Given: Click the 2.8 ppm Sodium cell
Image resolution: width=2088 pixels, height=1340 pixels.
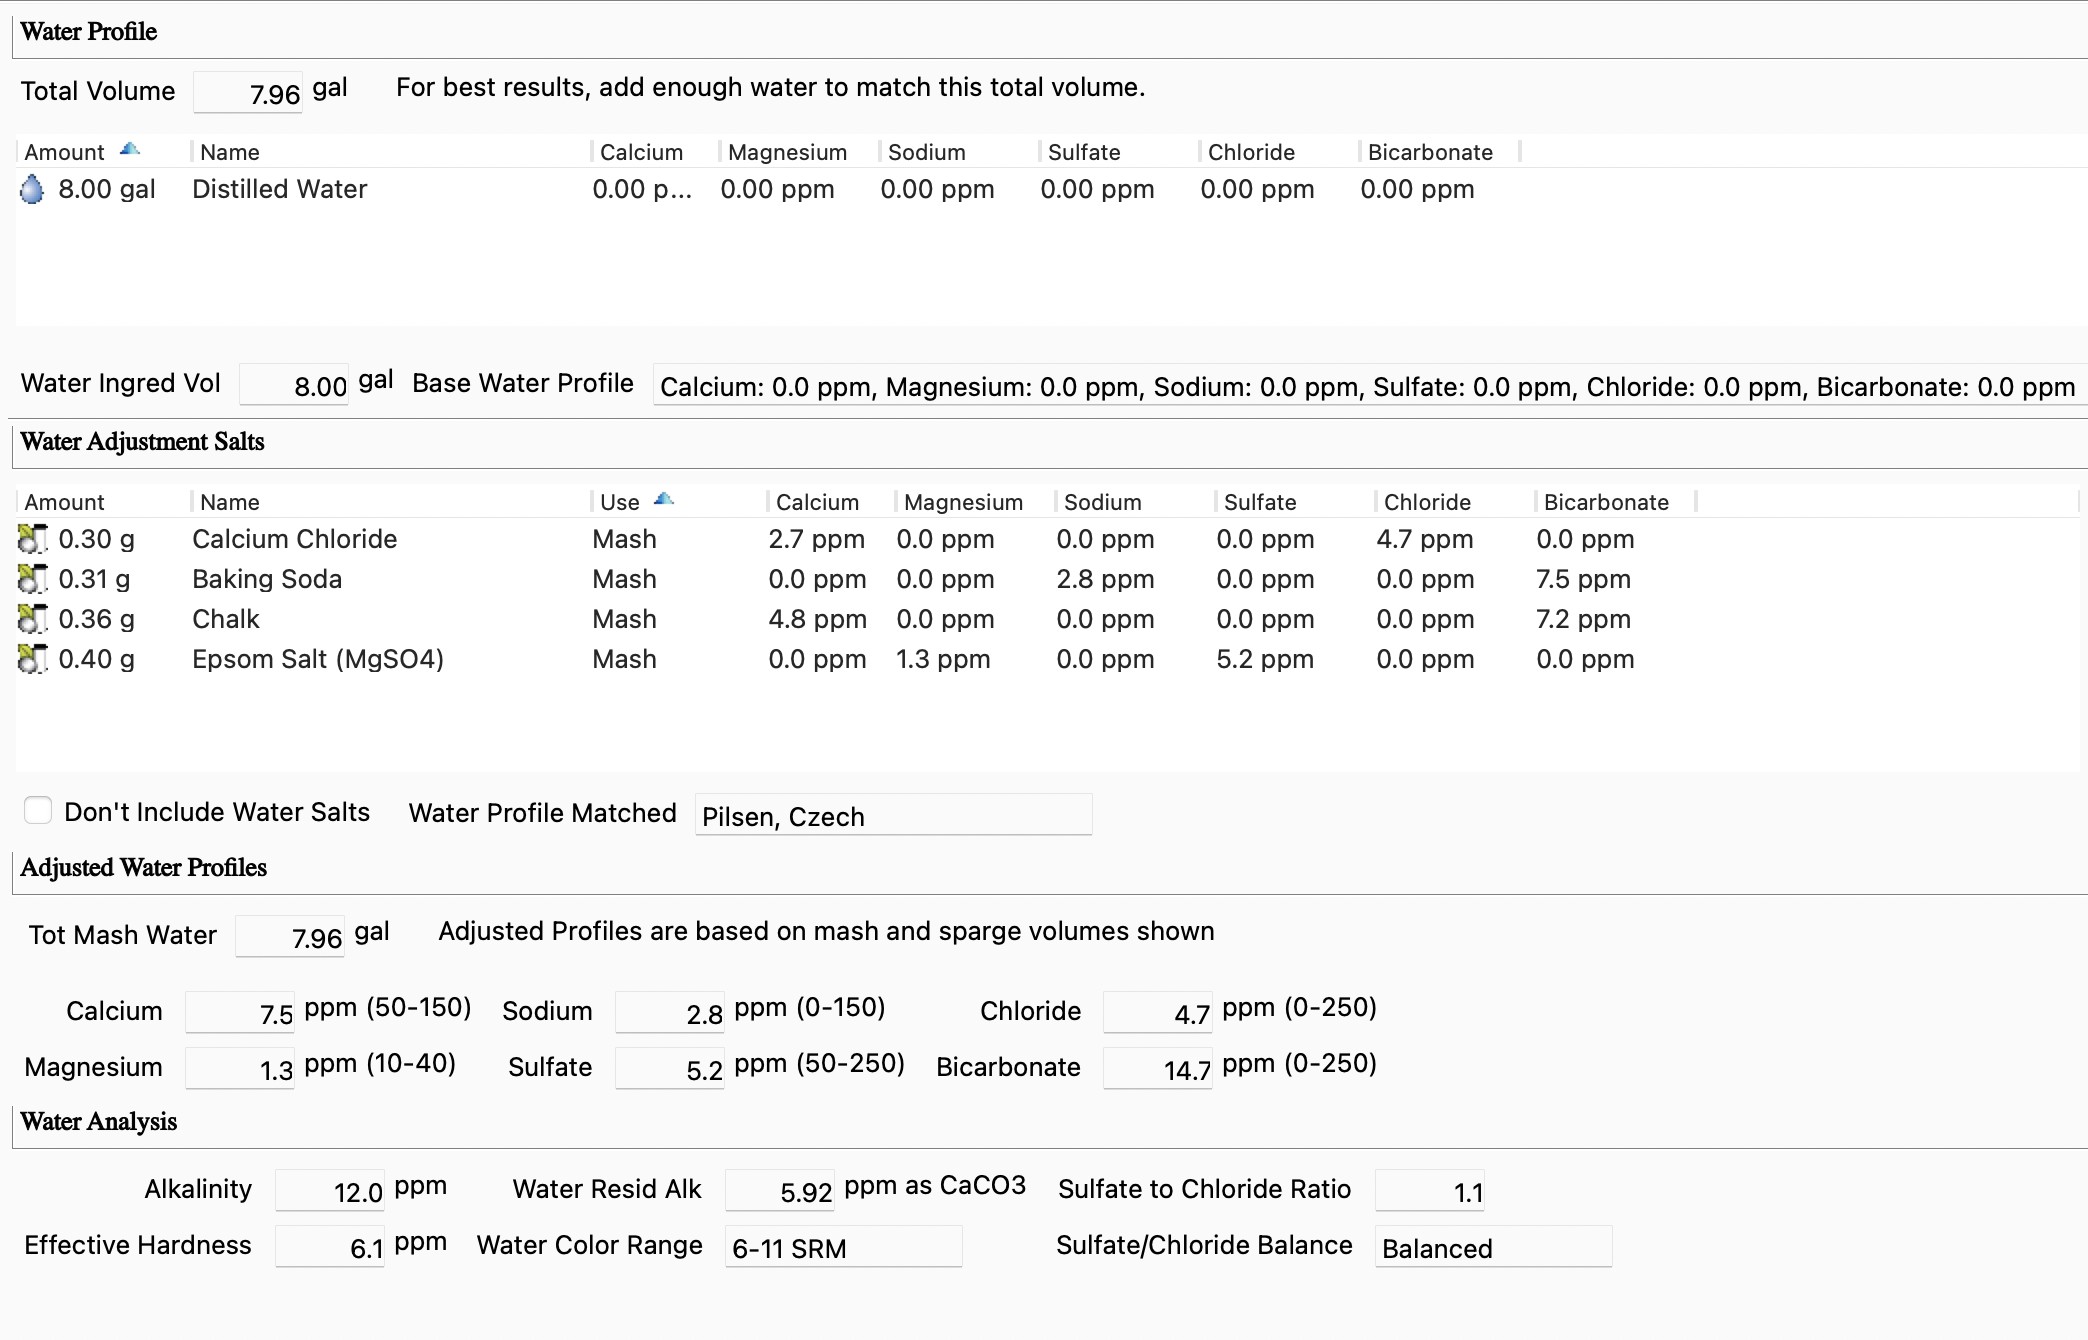Looking at the screenshot, I should [1105, 579].
